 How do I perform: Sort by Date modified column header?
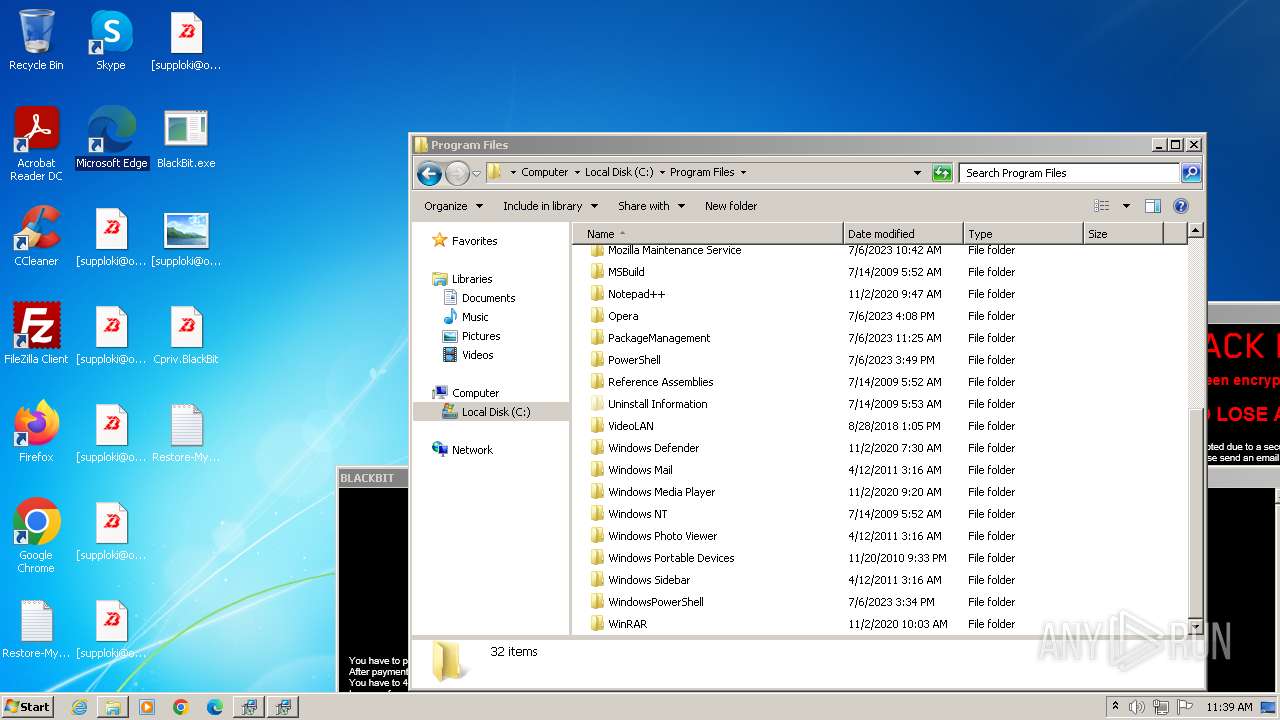904,234
